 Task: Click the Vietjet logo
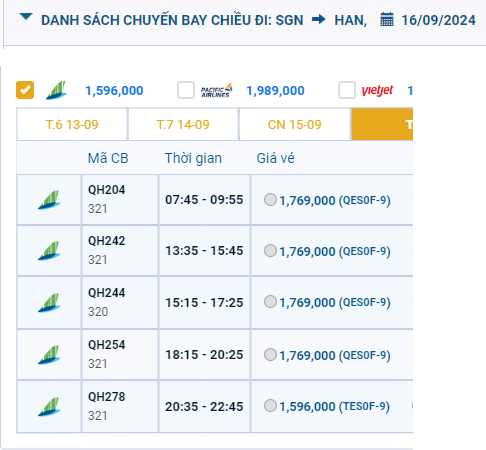tap(377, 90)
